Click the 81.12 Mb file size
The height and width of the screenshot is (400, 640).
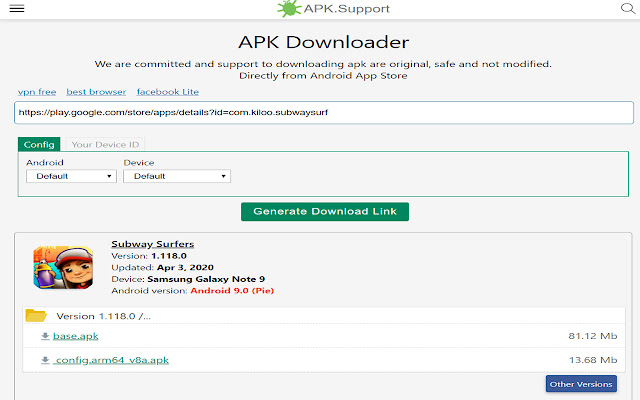point(593,336)
